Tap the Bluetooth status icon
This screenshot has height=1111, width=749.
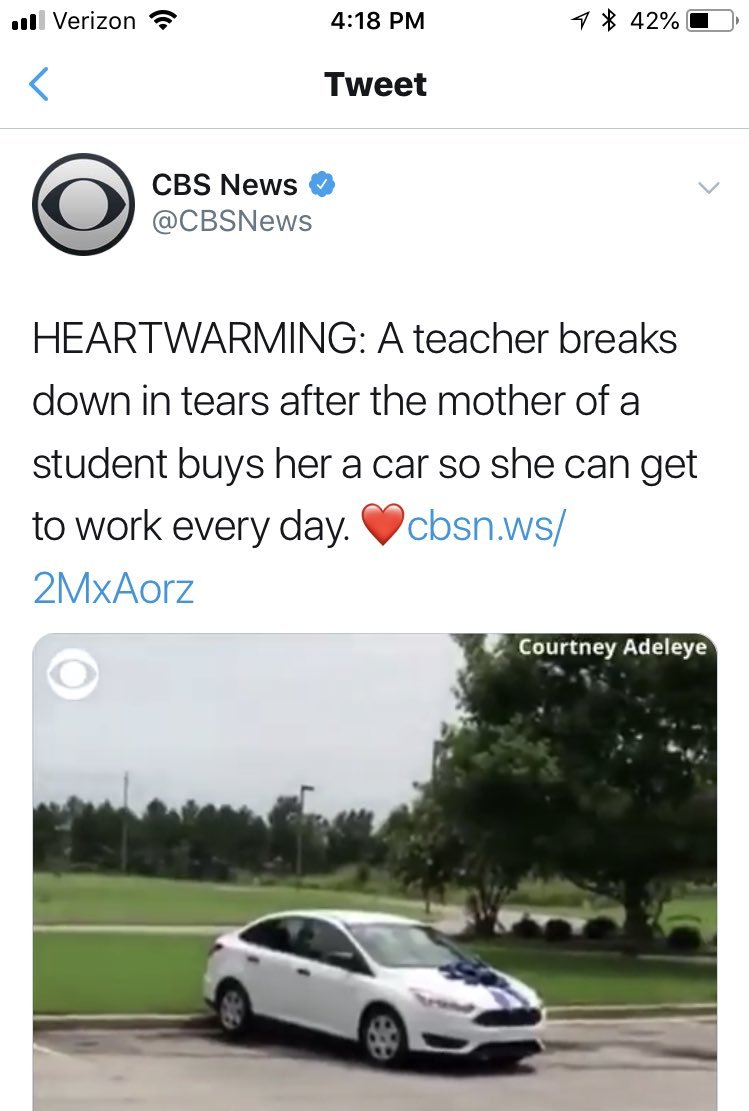point(609,21)
